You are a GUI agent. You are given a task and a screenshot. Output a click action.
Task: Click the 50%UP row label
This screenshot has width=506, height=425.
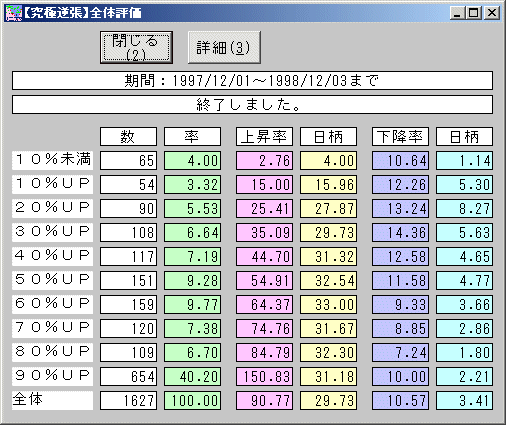pyautogui.click(x=52, y=280)
